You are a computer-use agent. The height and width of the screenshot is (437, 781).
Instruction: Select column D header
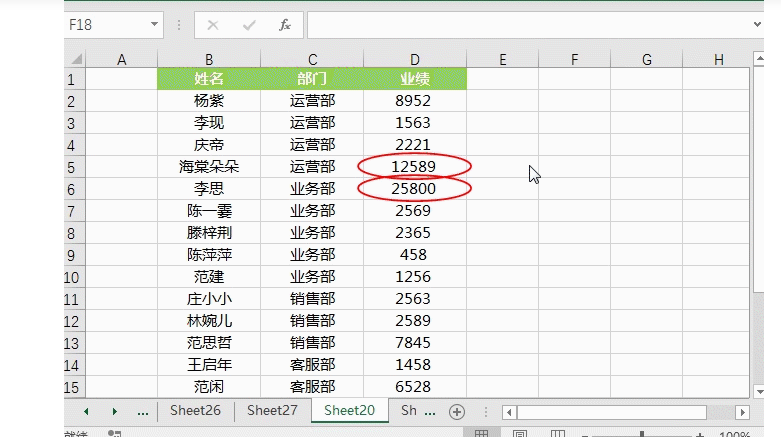[x=415, y=60]
